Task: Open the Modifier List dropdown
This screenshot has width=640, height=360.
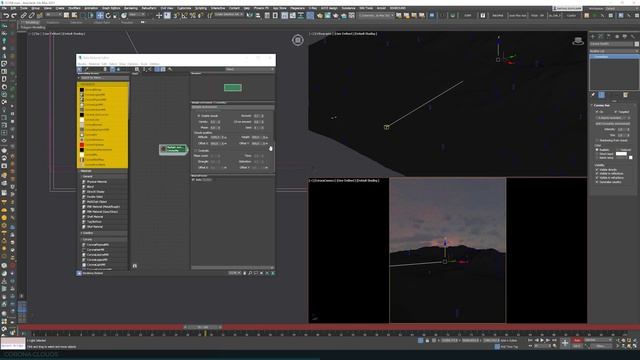Action: (614, 51)
